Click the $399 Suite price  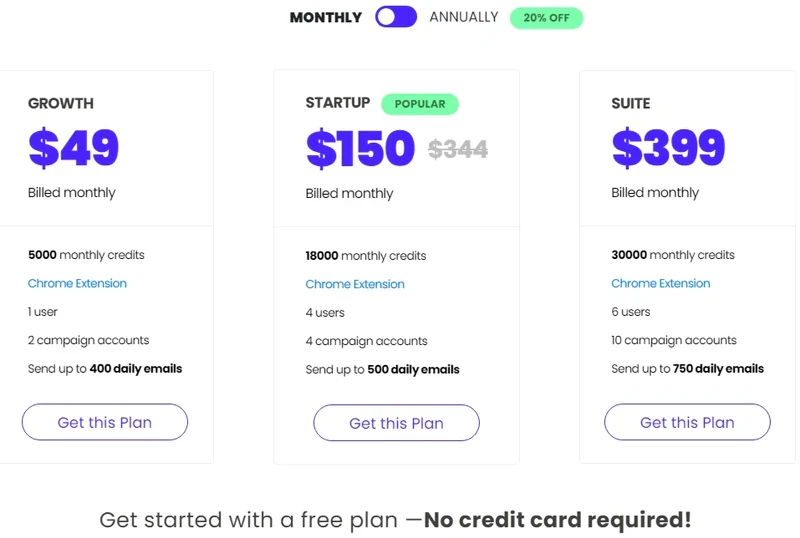[x=668, y=148]
